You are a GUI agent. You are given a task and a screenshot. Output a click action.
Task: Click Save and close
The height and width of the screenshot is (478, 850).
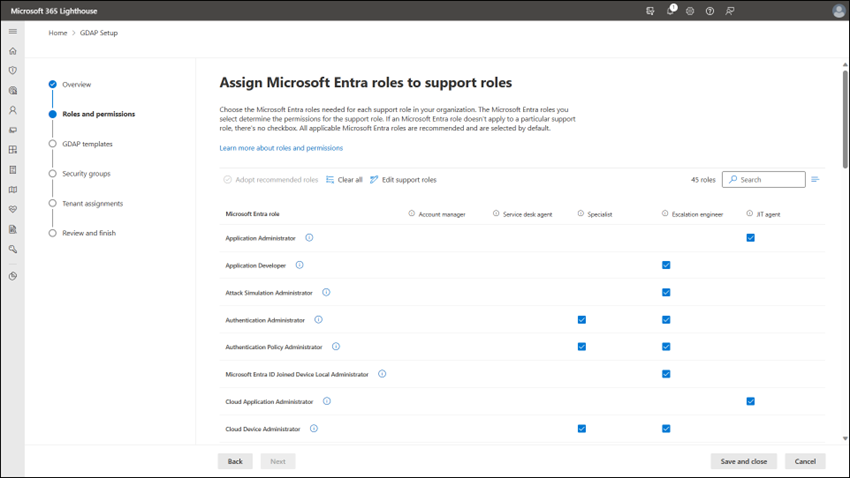click(x=744, y=461)
